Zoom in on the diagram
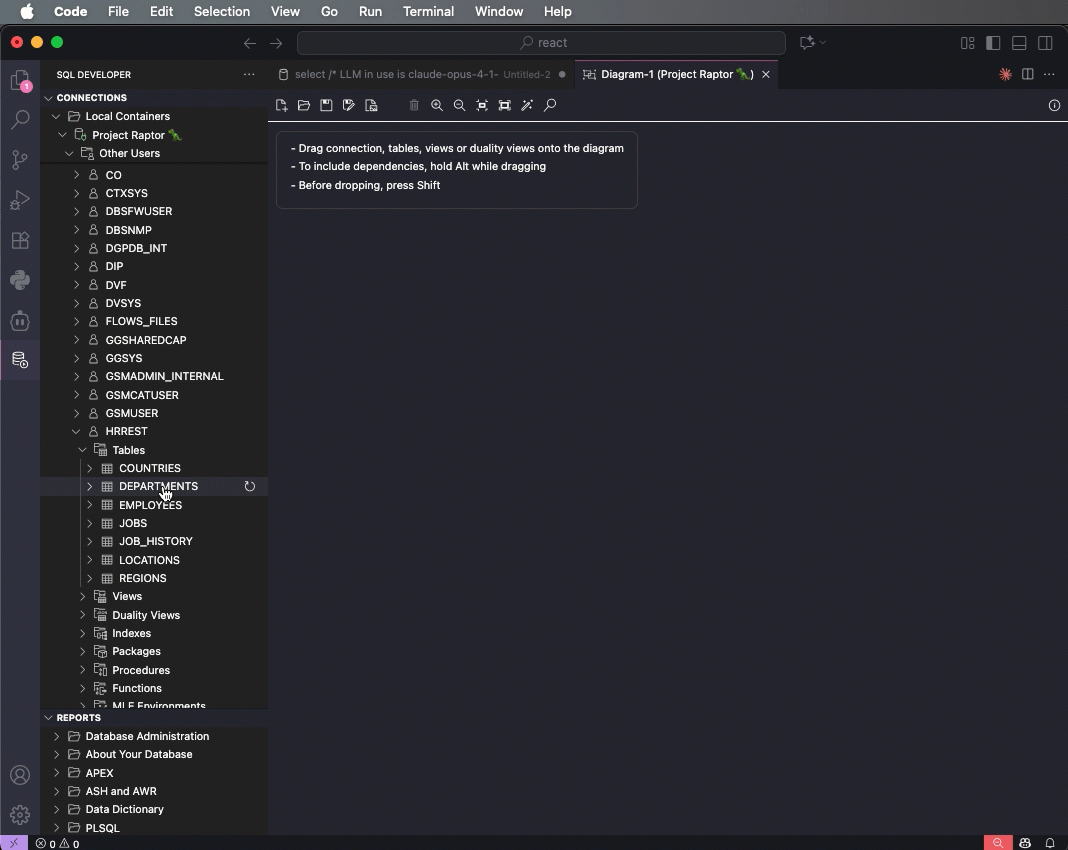The image size is (1068, 850). (x=437, y=105)
